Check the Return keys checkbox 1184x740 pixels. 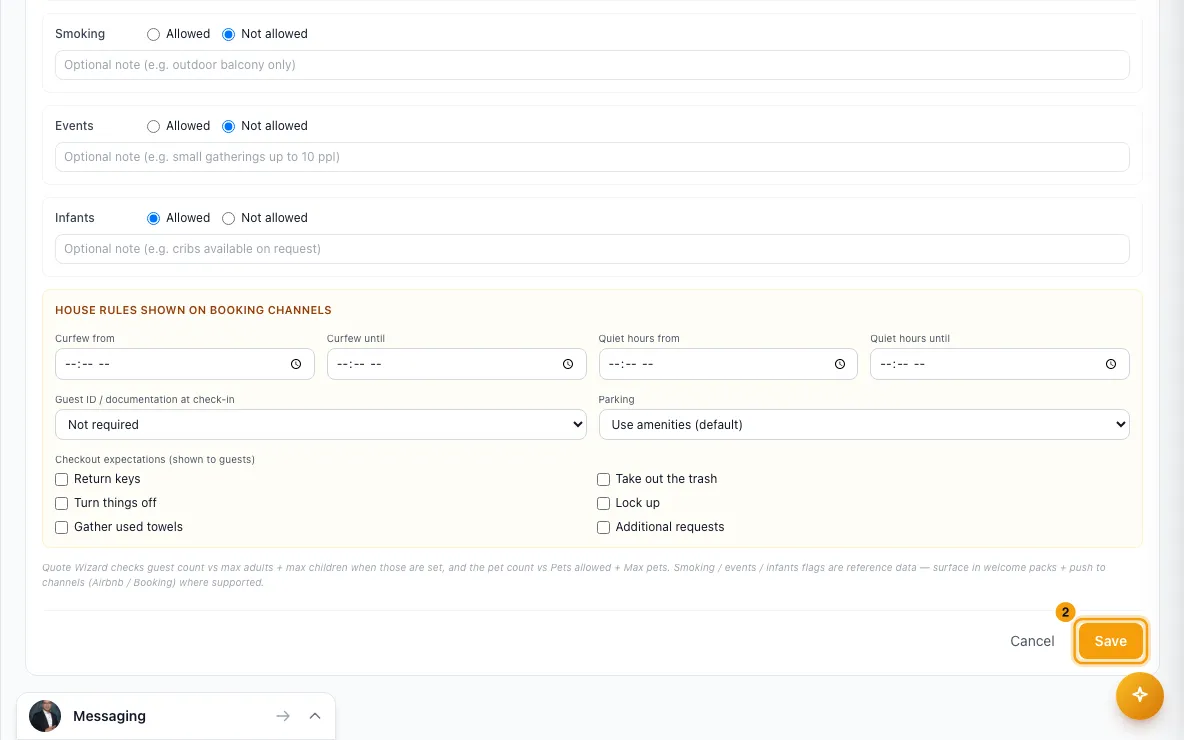[62, 479]
